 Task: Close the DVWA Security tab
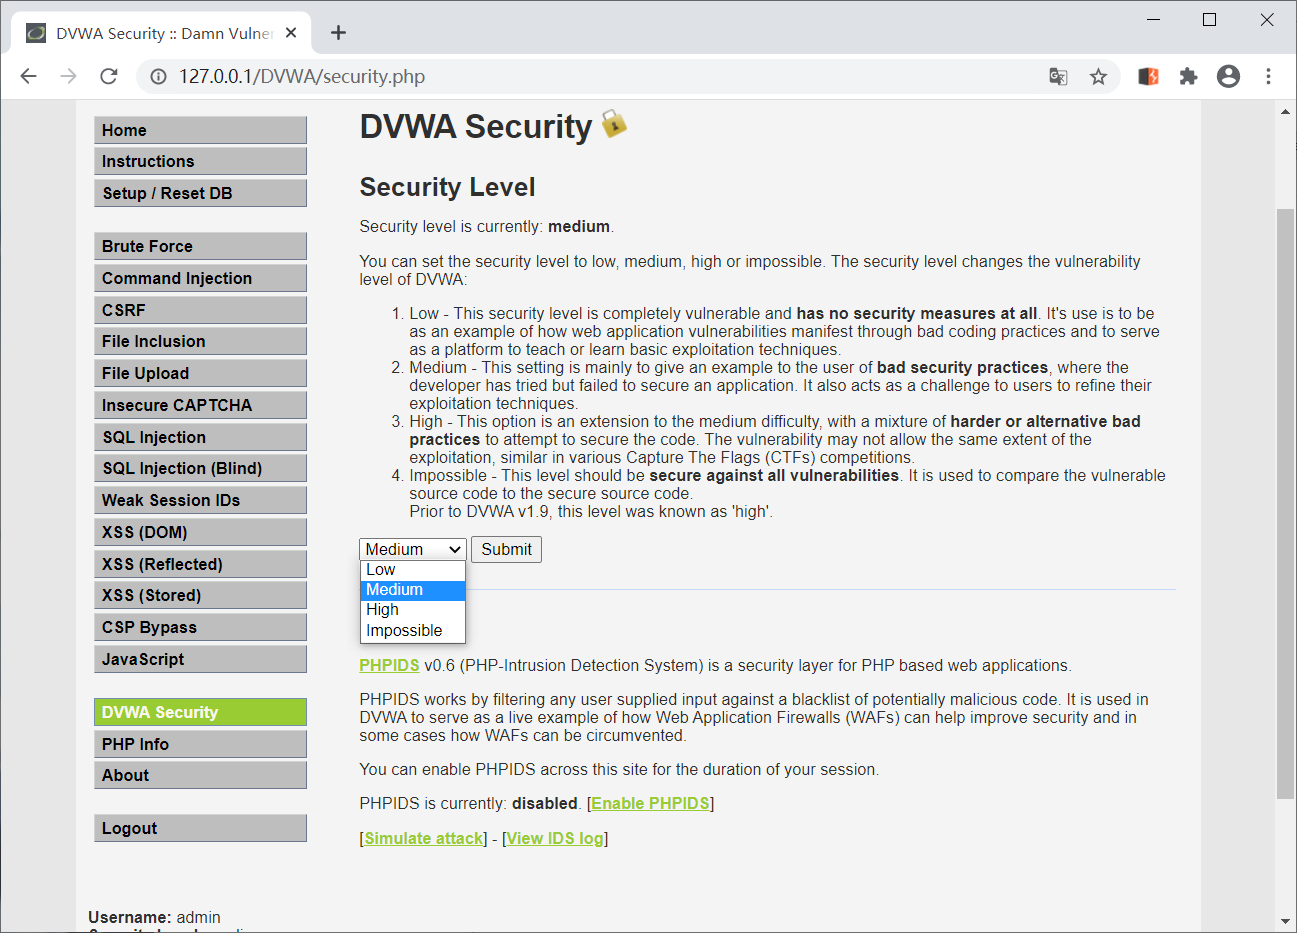coord(291,33)
